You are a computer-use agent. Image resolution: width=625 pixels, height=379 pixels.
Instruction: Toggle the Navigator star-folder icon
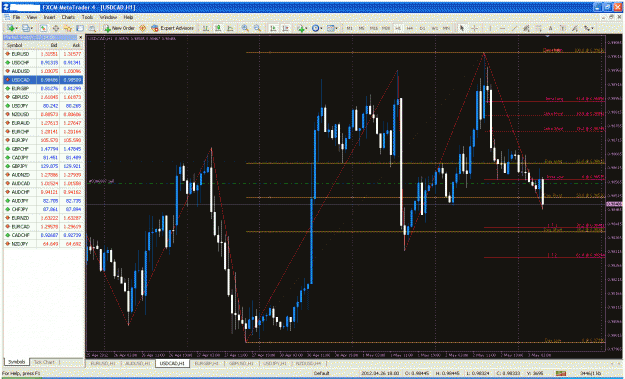tap(67, 28)
